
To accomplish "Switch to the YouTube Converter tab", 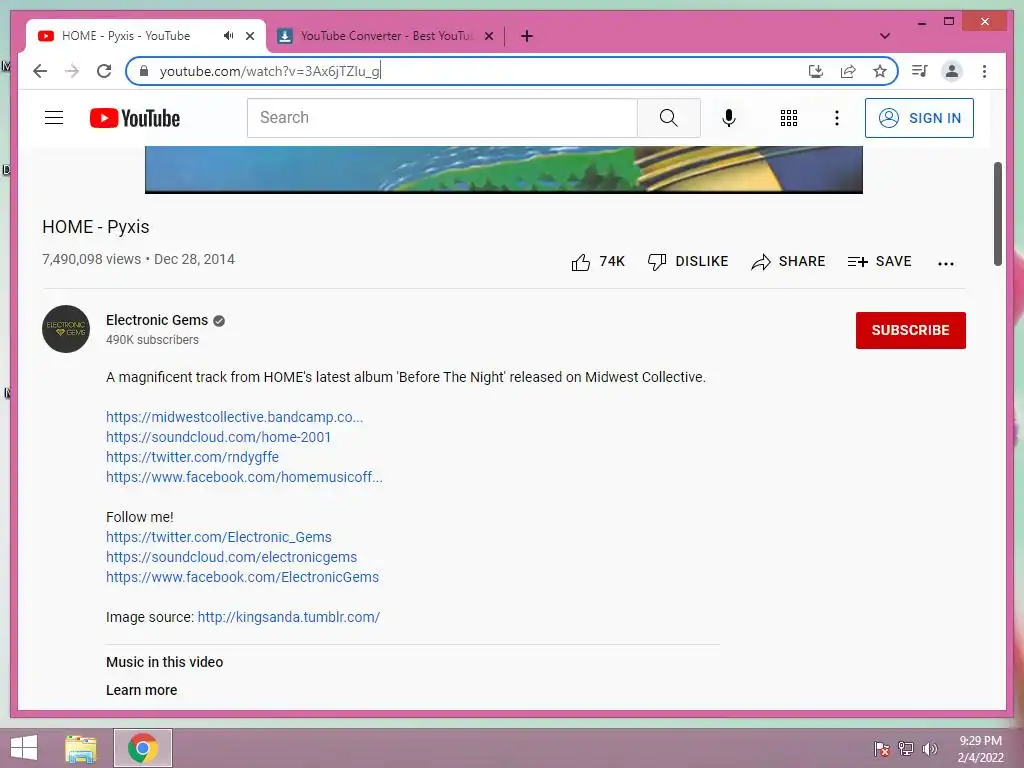I will coord(387,36).
